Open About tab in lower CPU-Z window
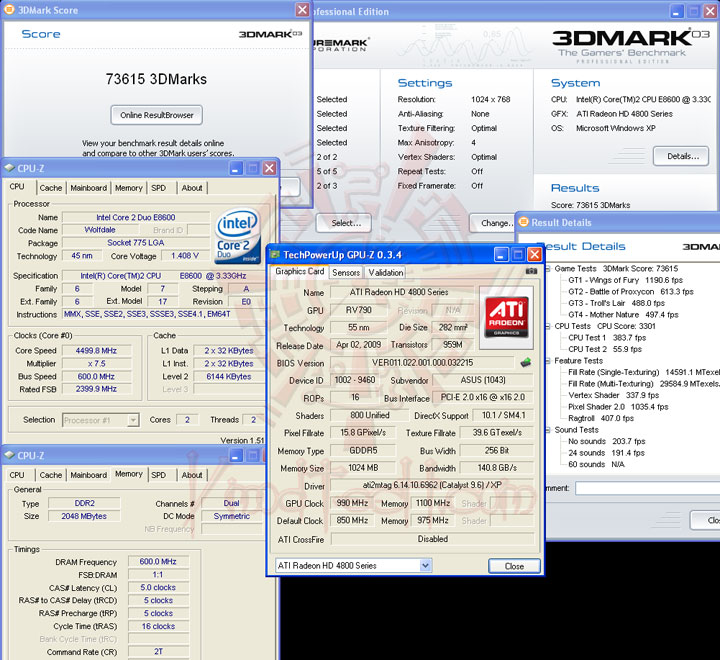 click(192, 475)
